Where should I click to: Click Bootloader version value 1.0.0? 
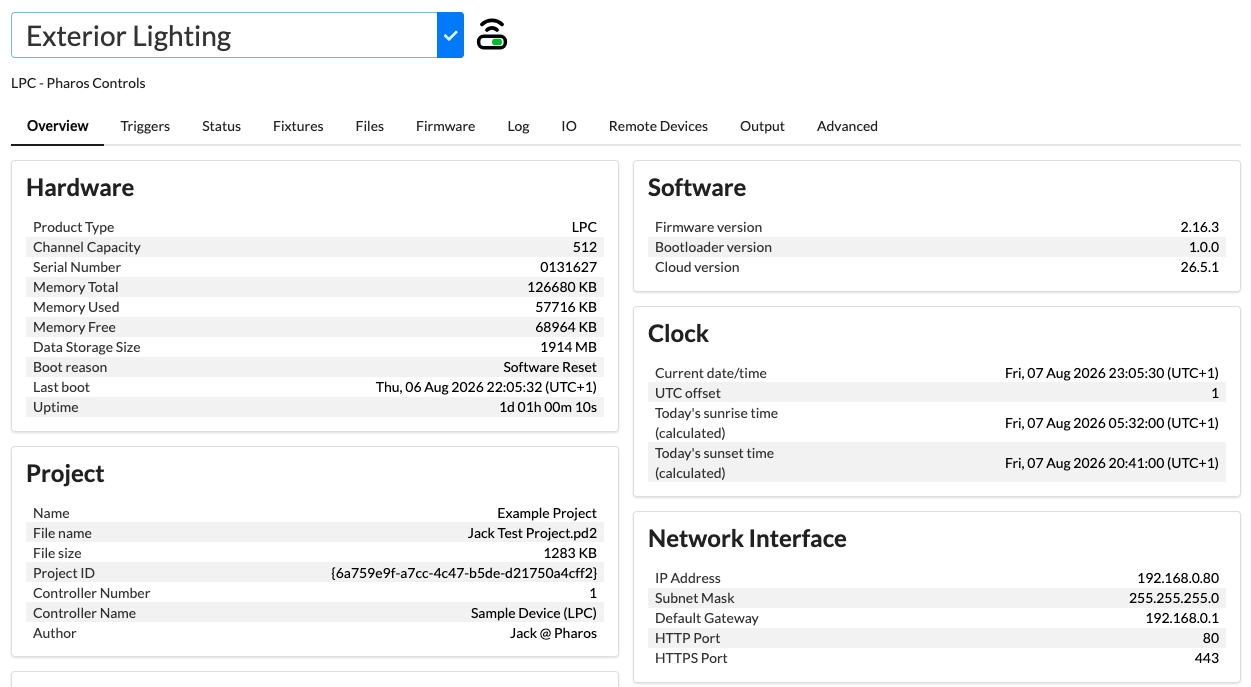[1204, 247]
